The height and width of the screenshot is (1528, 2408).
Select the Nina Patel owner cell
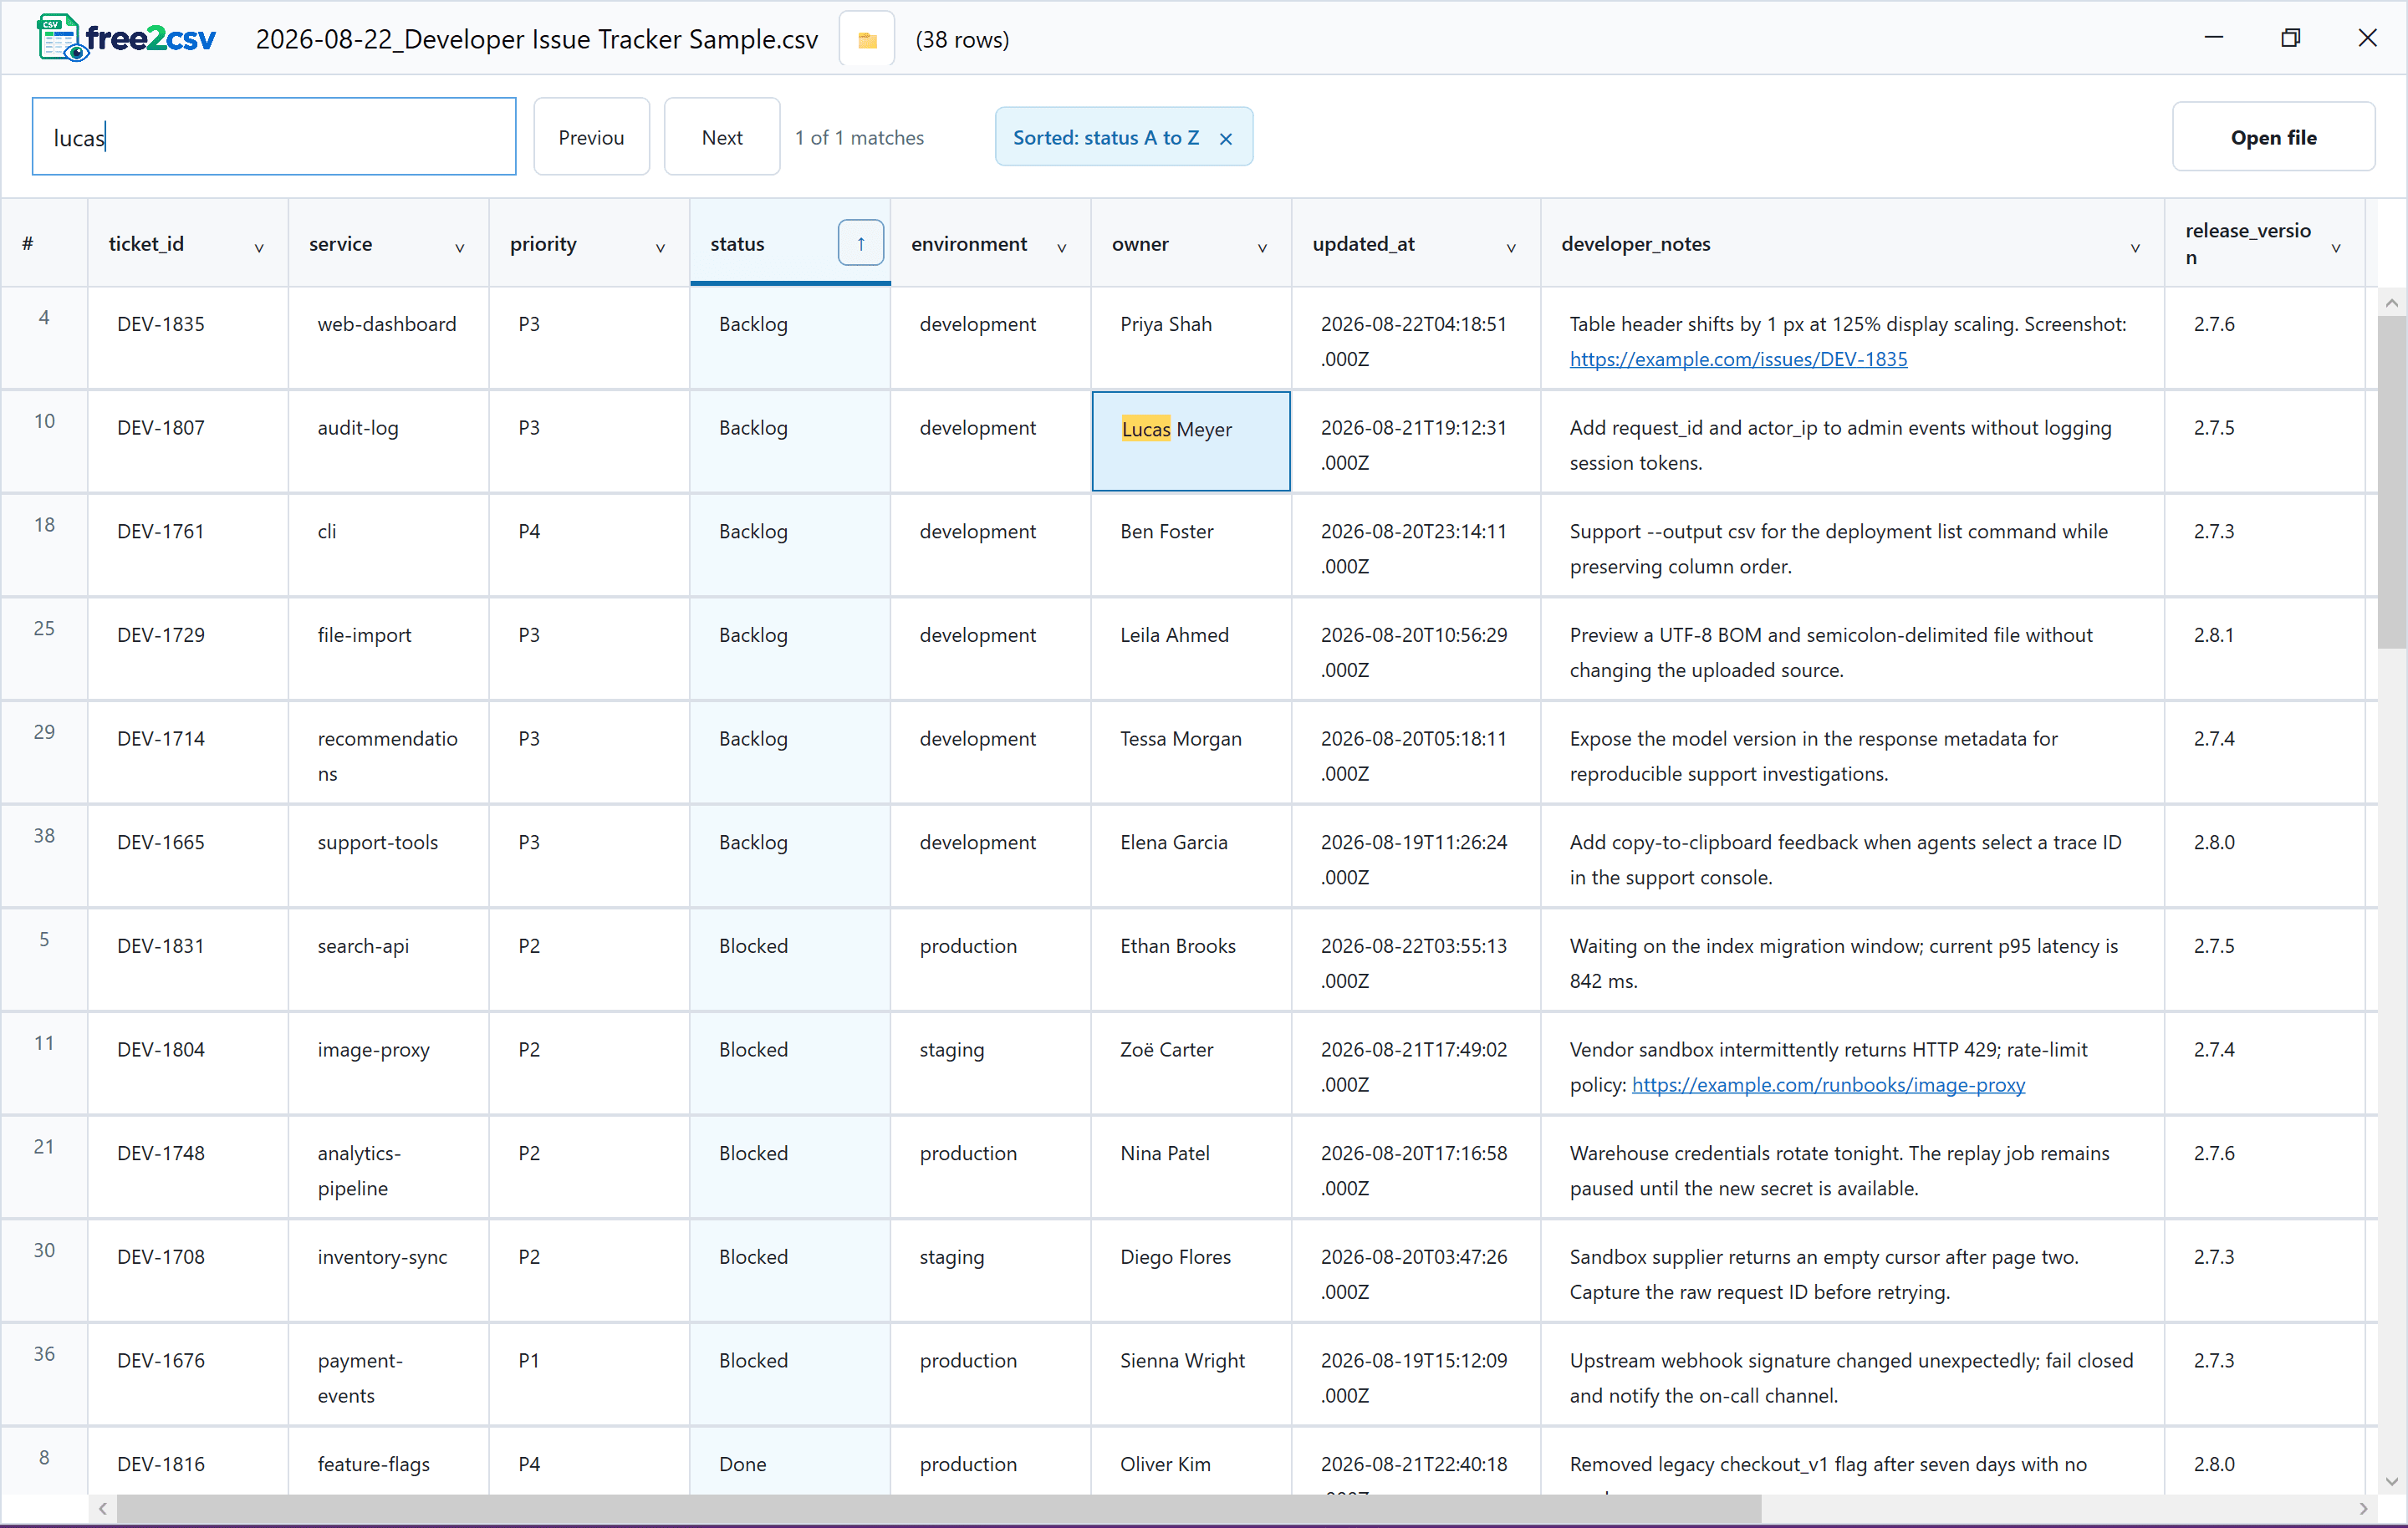coord(1191,1167)
